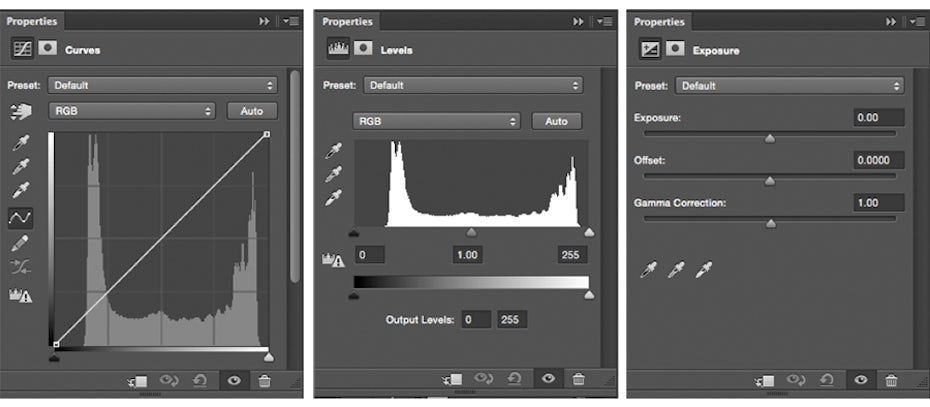Clip to layer icon in Levels panel
The image size is (930, 407).
pos(452,379)
